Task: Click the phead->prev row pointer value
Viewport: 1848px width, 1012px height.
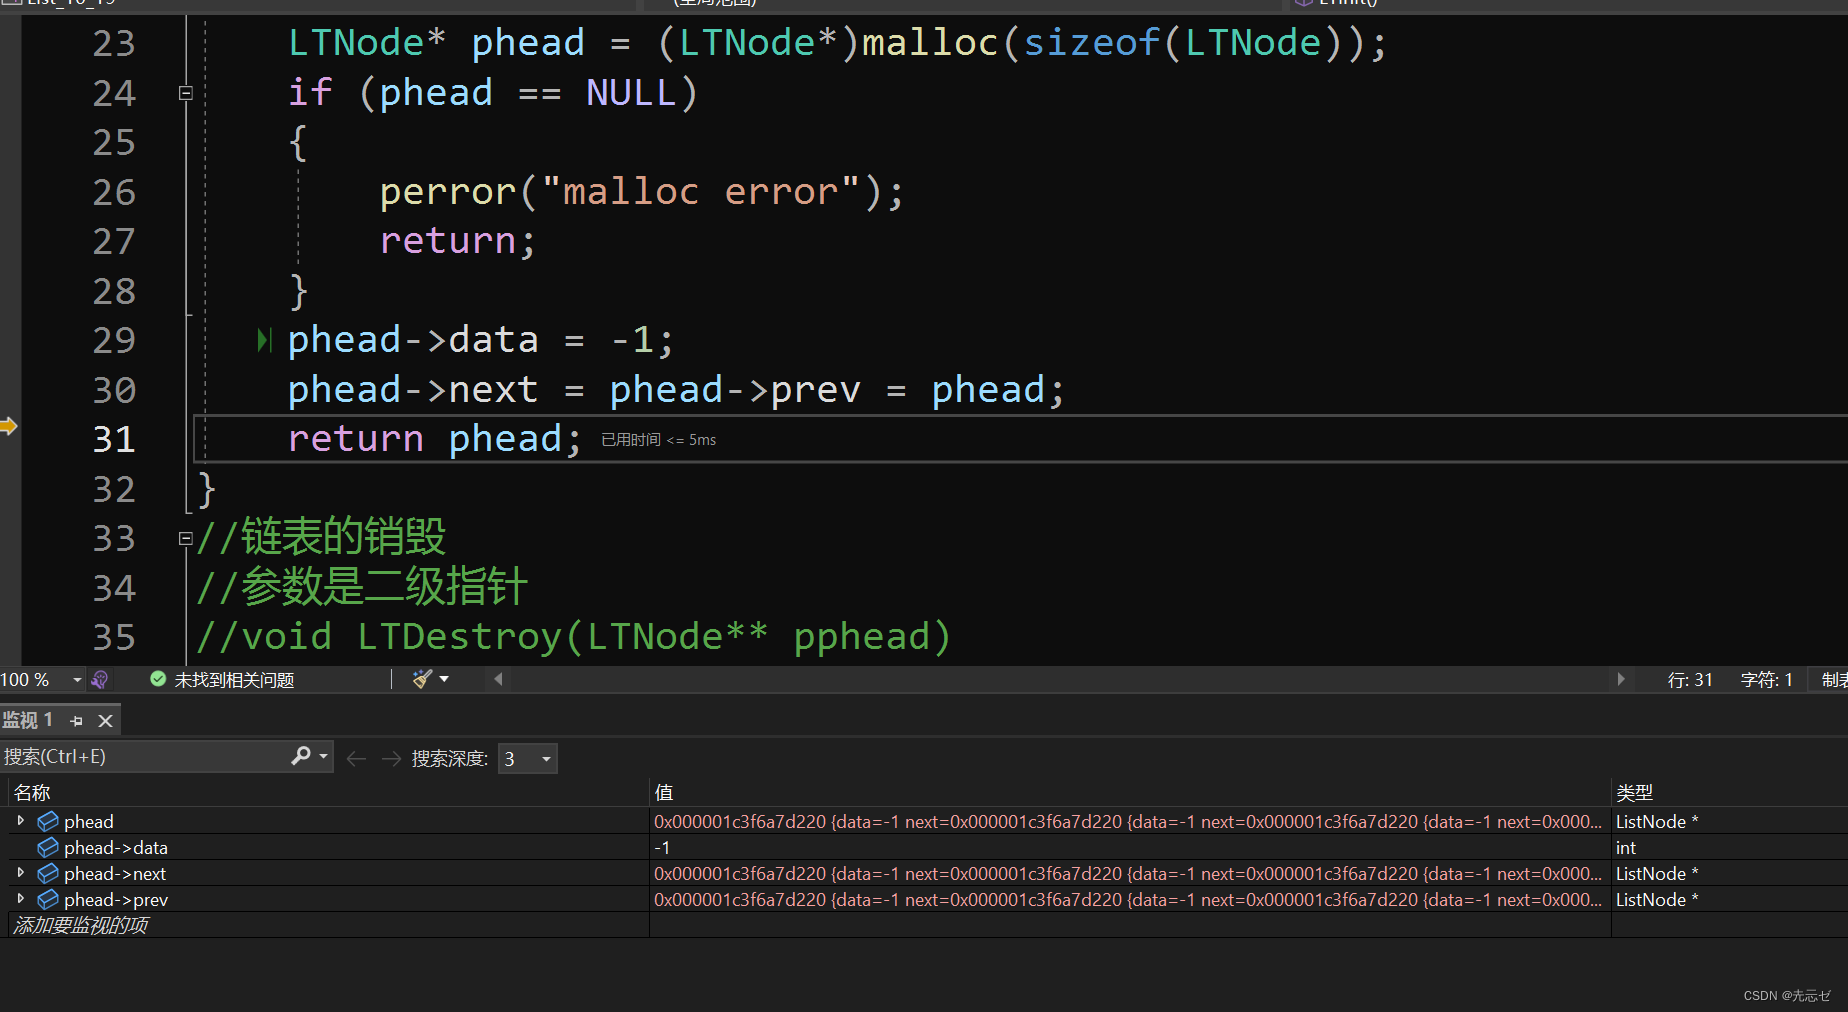Action: click(1128, 899)
